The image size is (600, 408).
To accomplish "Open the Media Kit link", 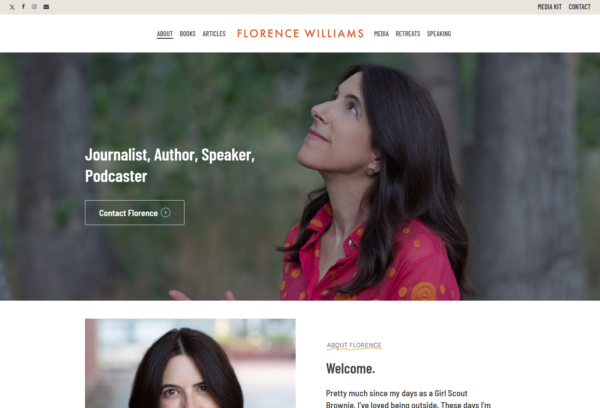I will click(x=549, y=7).
